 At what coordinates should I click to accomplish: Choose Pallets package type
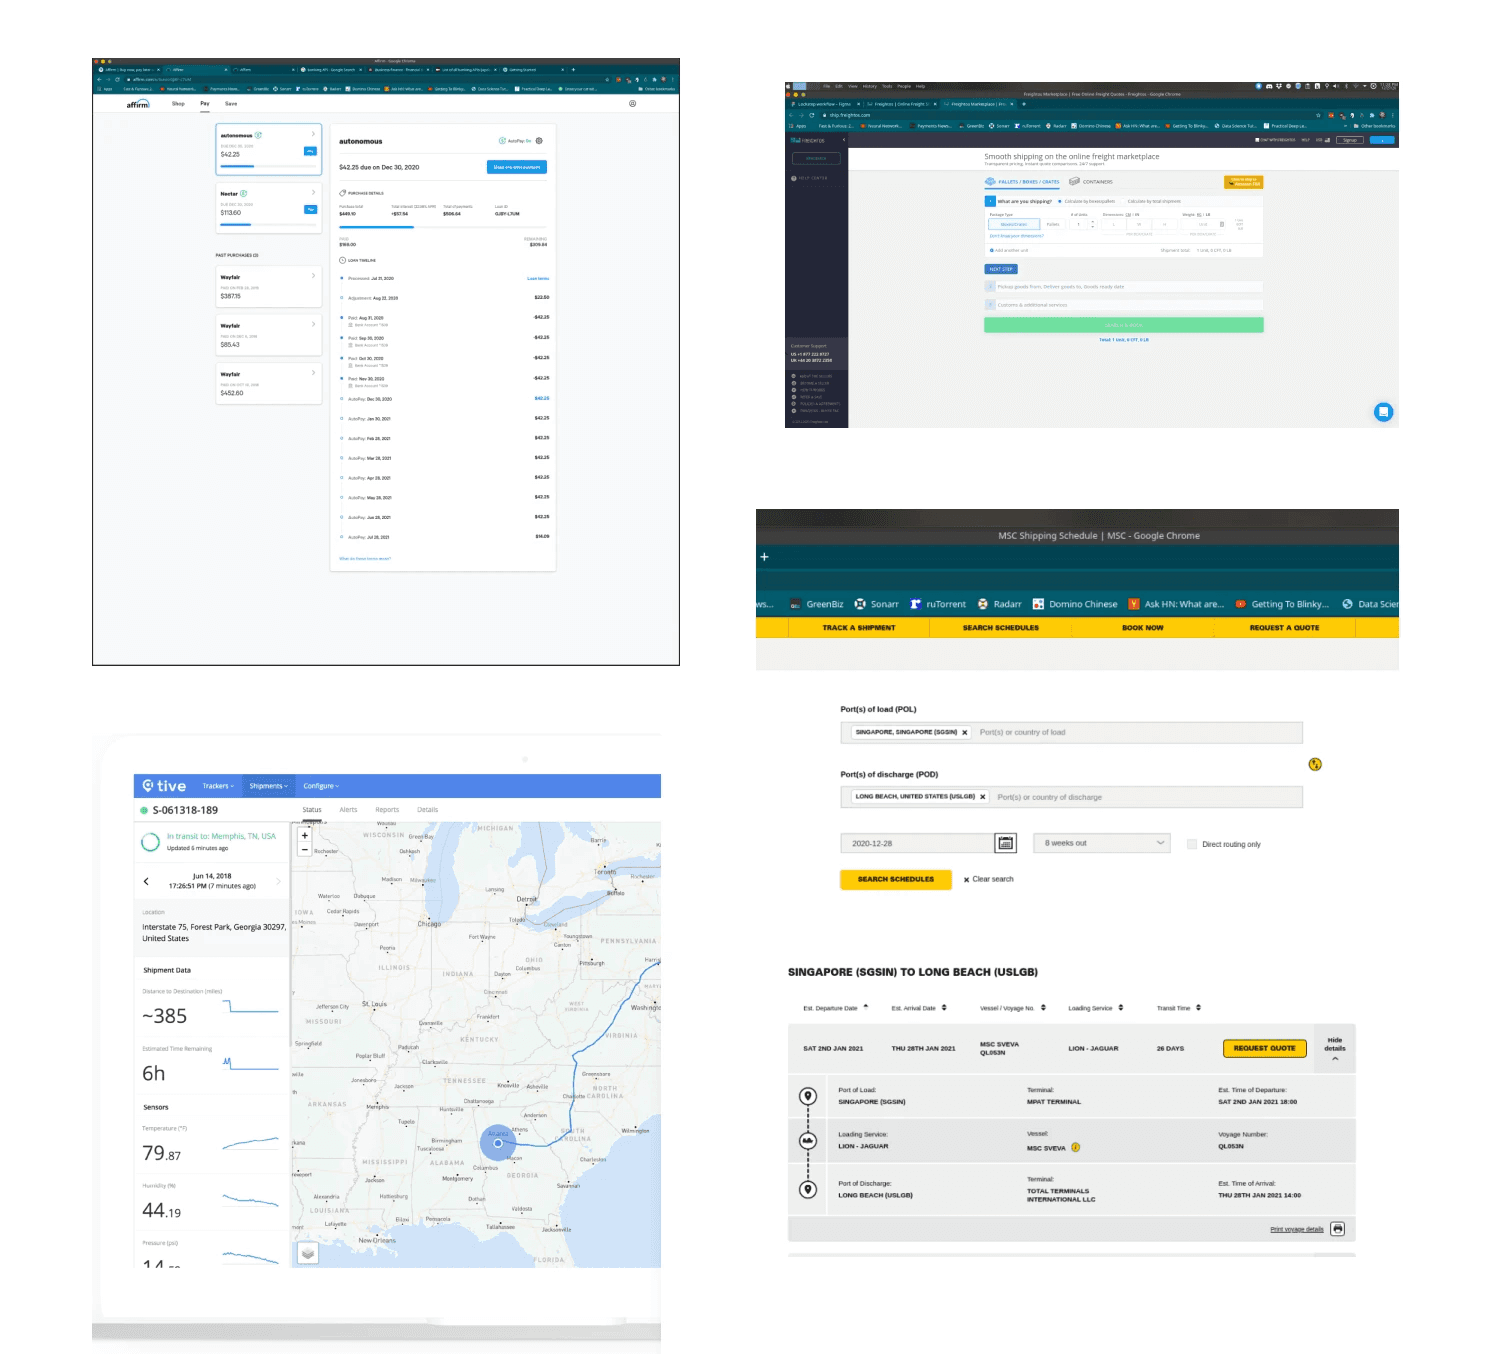(x=1053, y=224)
